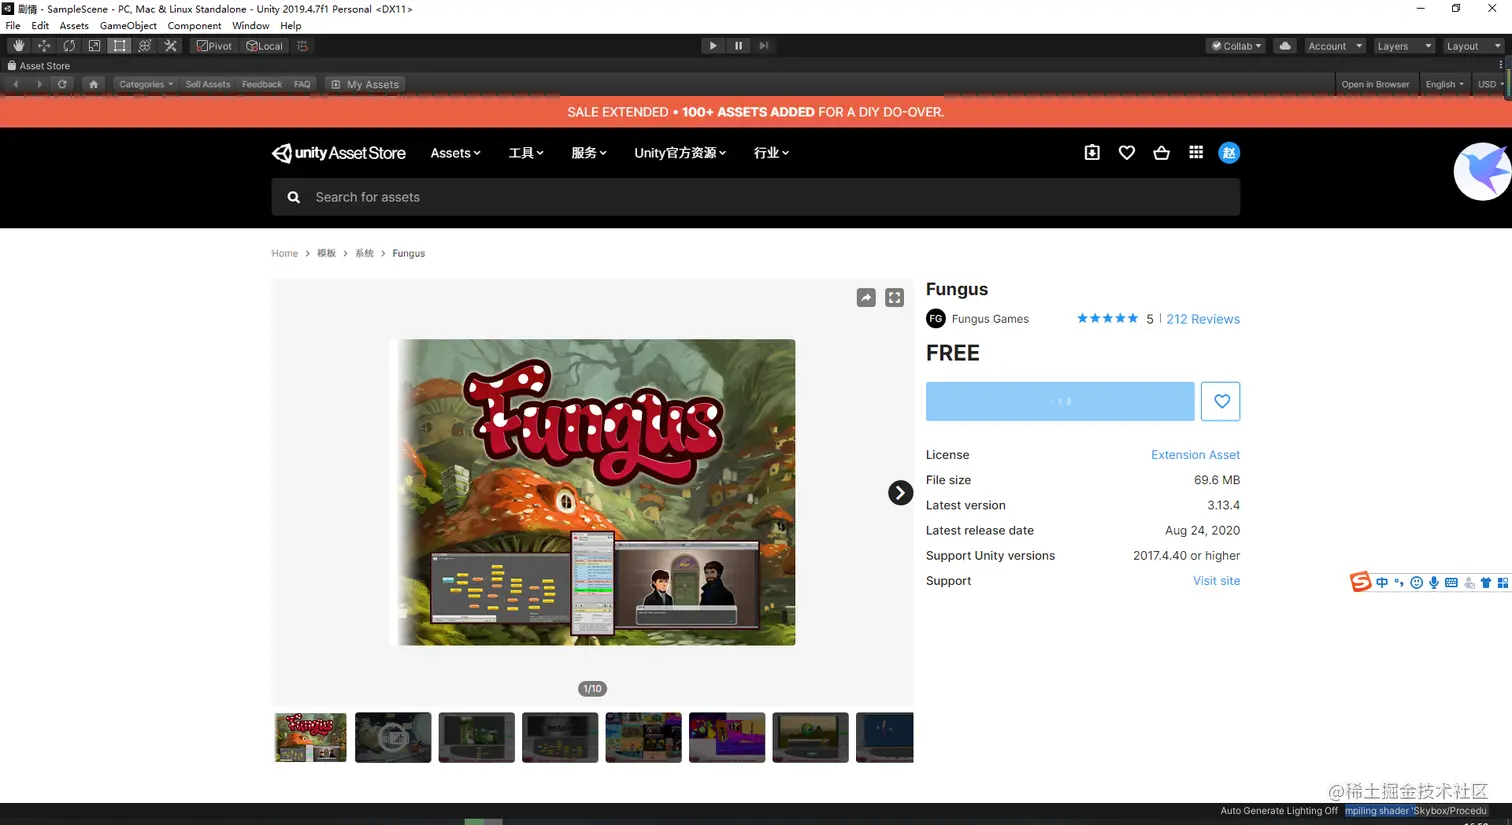The image size is (1512, 825).
Task: Open the GameObject menu
Action: coord(128,26)
